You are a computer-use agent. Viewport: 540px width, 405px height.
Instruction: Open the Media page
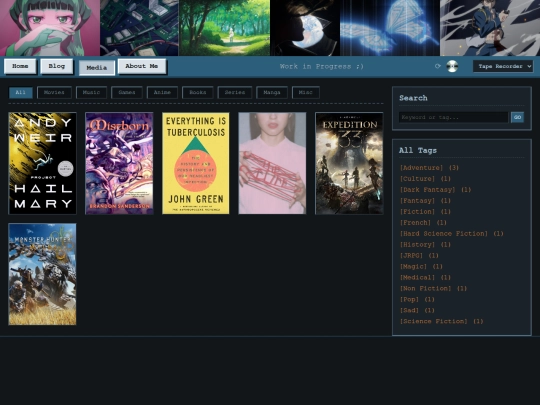tap(97, 68)
